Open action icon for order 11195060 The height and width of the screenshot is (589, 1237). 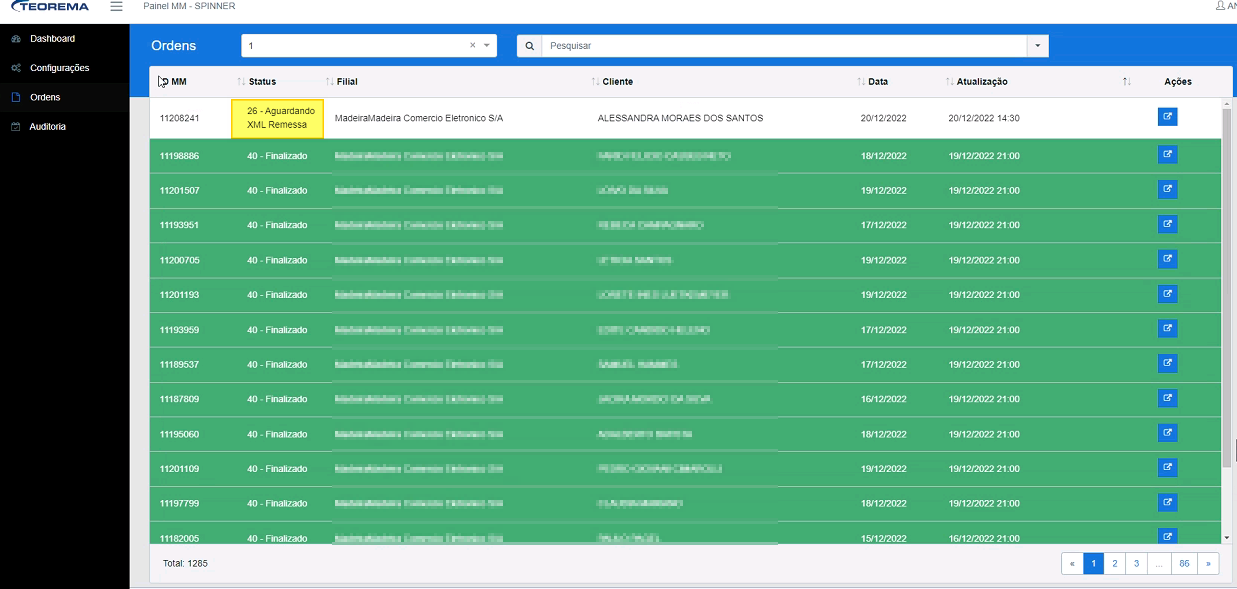tap(1167, 433)
